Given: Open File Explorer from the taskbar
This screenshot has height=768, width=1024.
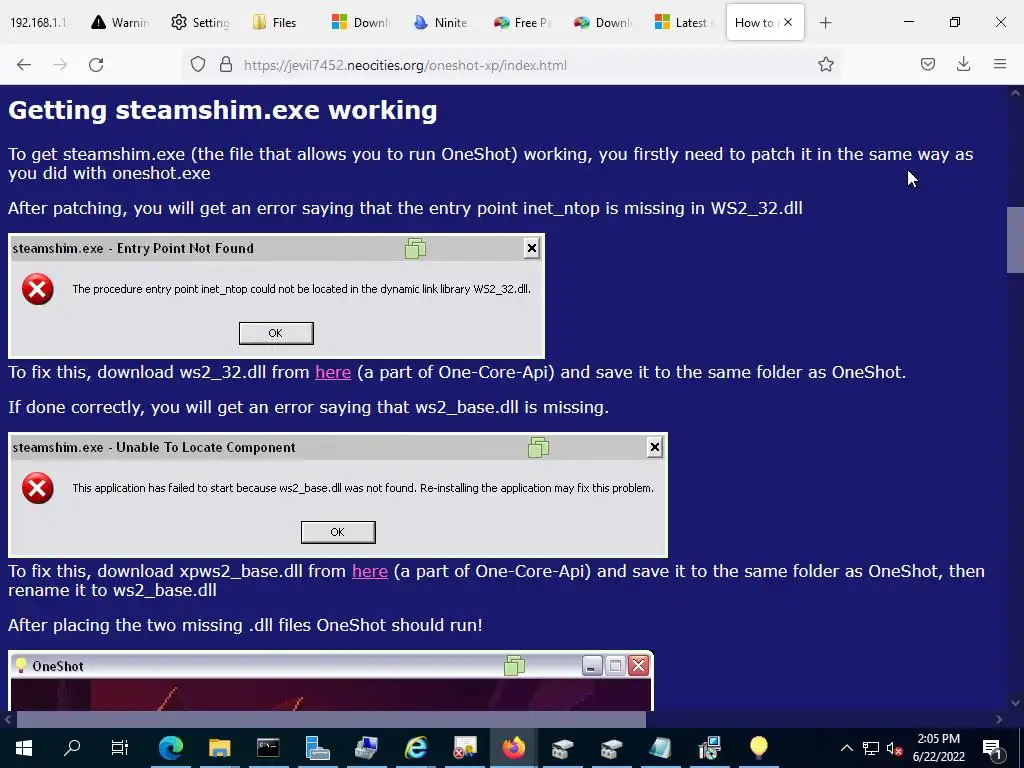Looking at the screenshot, I should coord(219,748).
